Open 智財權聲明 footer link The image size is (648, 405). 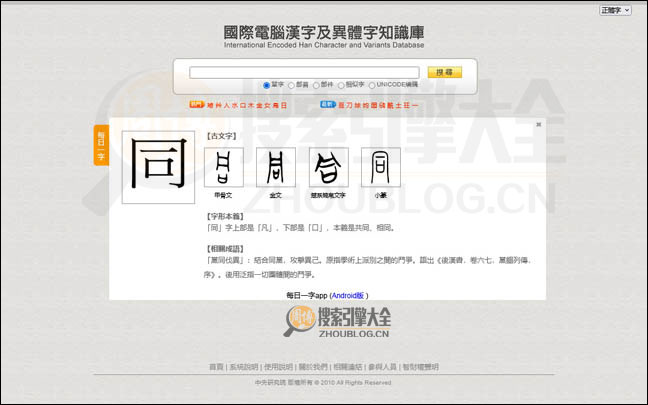pos(421,367)
